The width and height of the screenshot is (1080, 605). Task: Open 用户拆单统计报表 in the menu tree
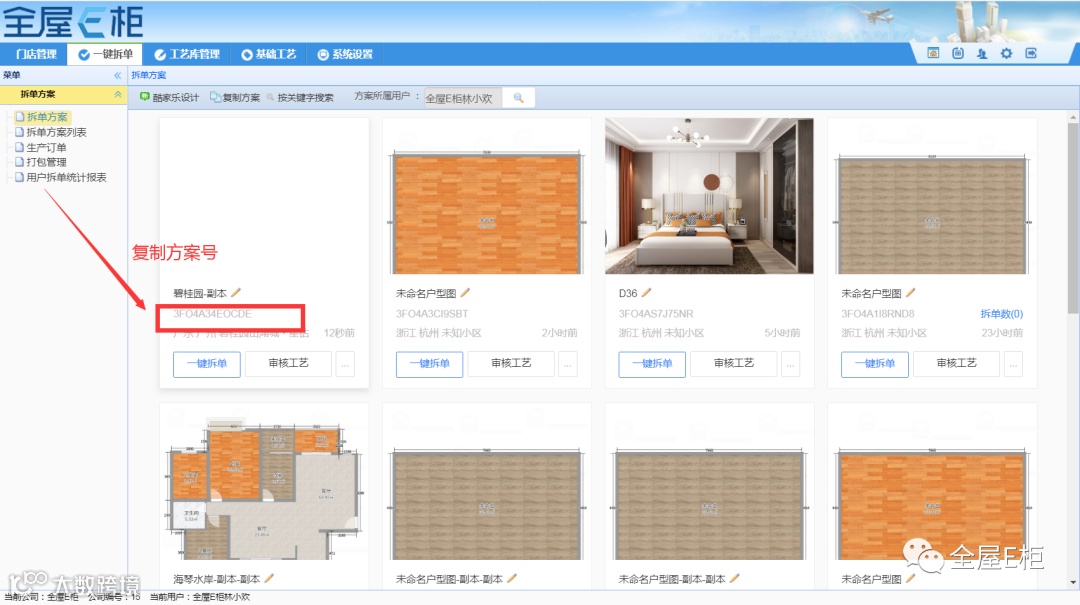point(61,178)
